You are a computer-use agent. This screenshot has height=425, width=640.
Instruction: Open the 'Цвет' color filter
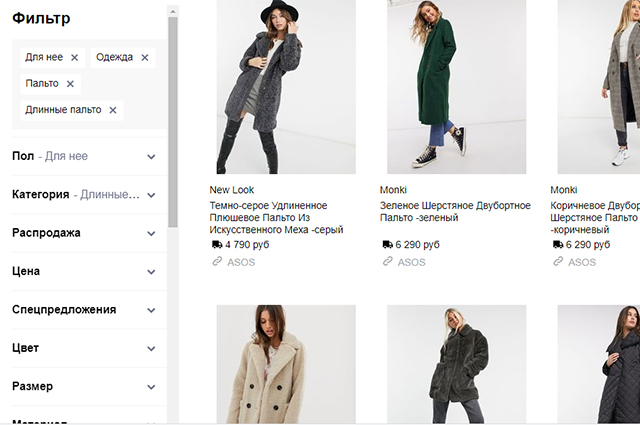point(151,348)
